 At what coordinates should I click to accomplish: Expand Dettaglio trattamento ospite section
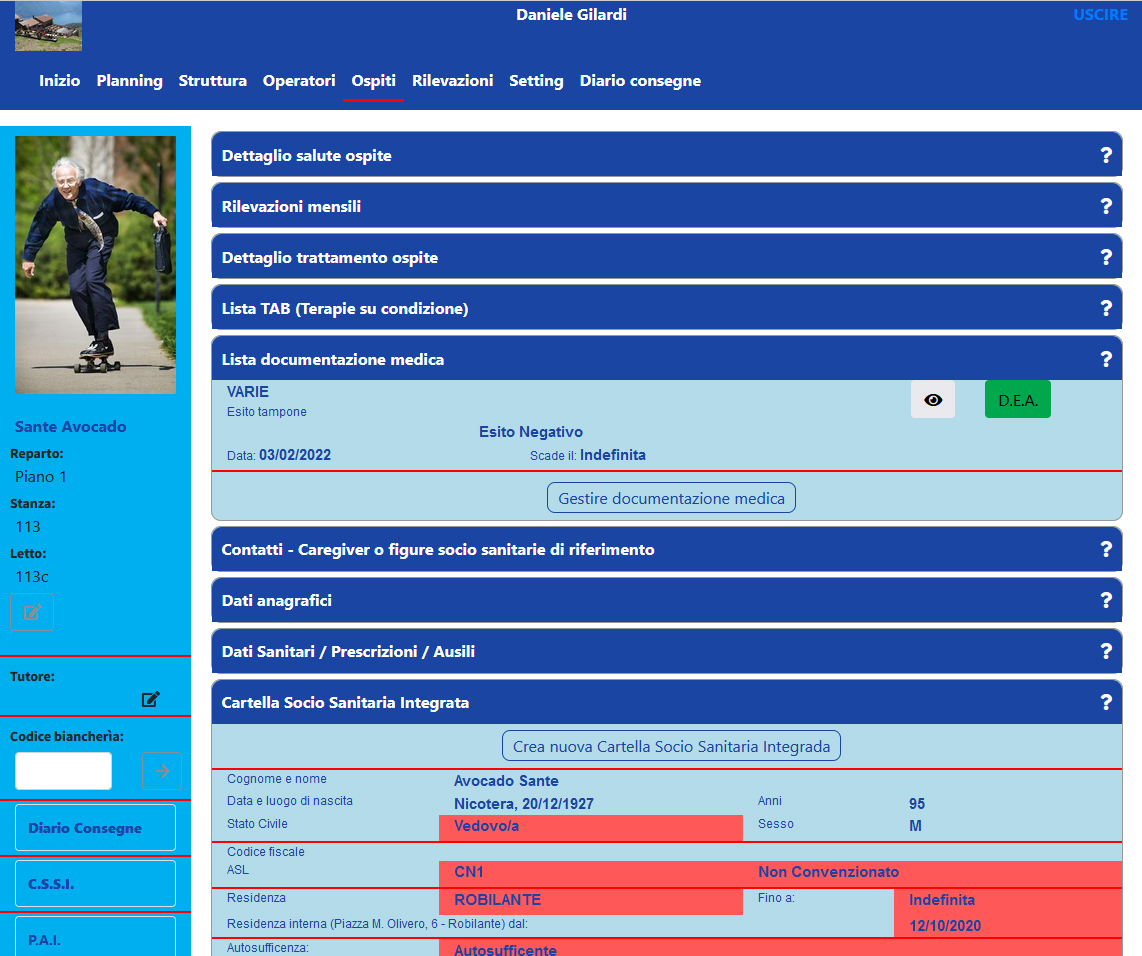tap(330, 258)
